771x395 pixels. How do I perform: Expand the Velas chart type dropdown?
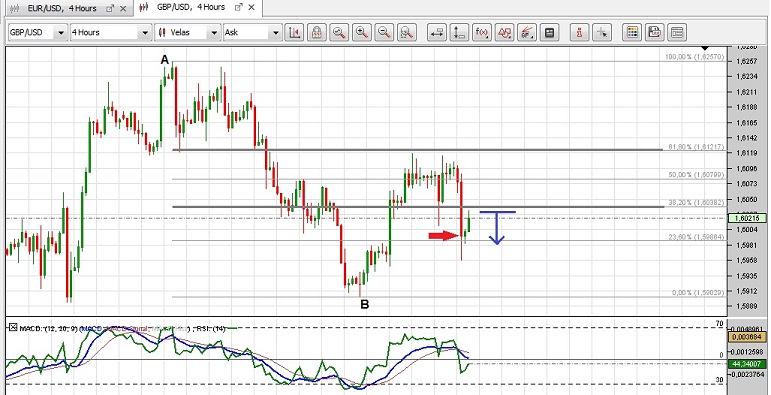[214, 33]
